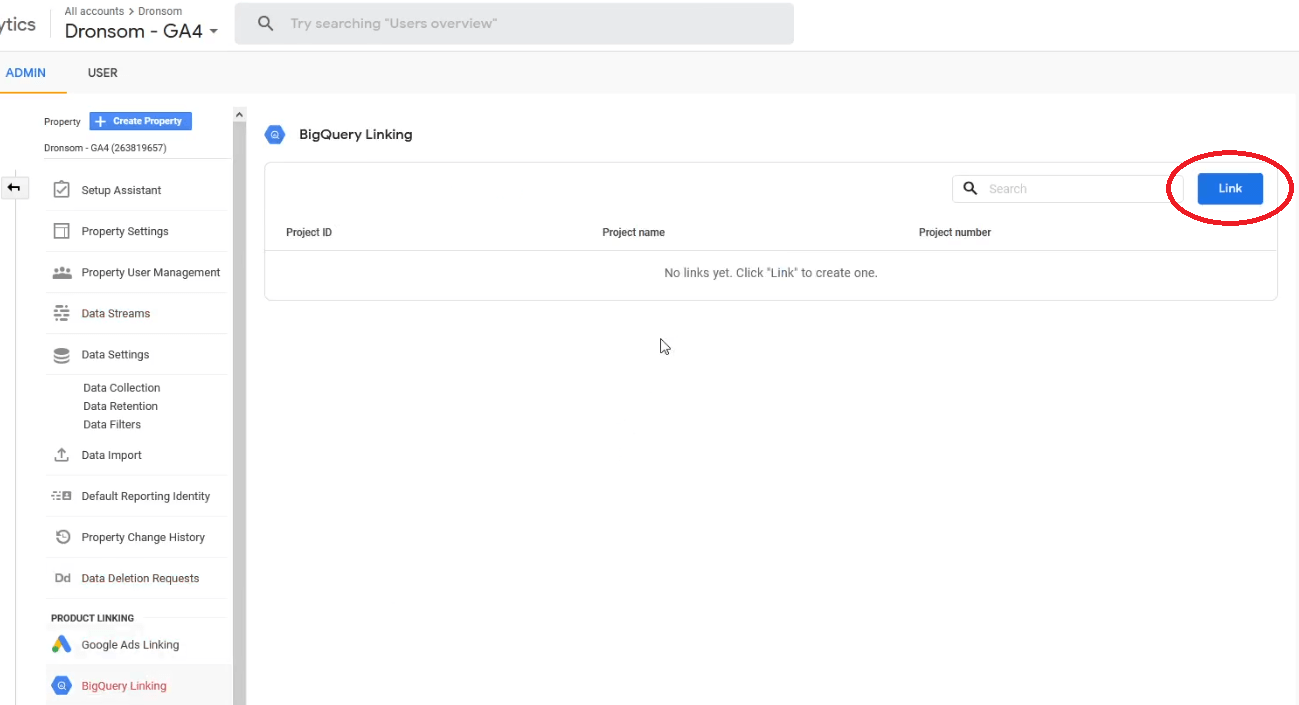Viewport: 1299px width, 705px height.
Task: Click the Data Deletion Requests Dd icon
Action: pos(62,578)
